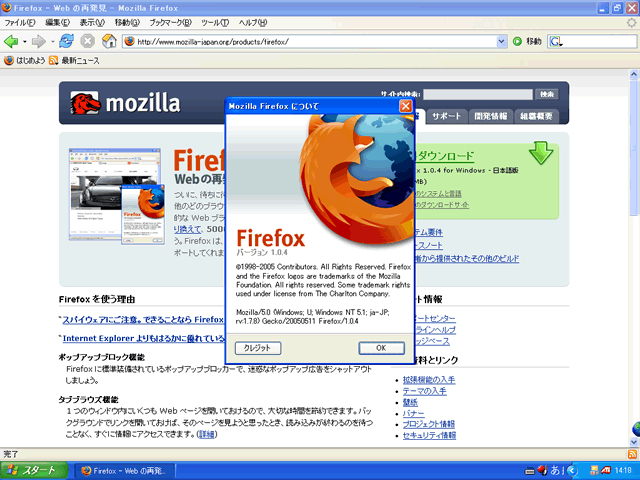Image resolution: width=640 pixels, height=480 pixels.
Task: Click the IME あ input mode indicator
Action: (555, 471)
